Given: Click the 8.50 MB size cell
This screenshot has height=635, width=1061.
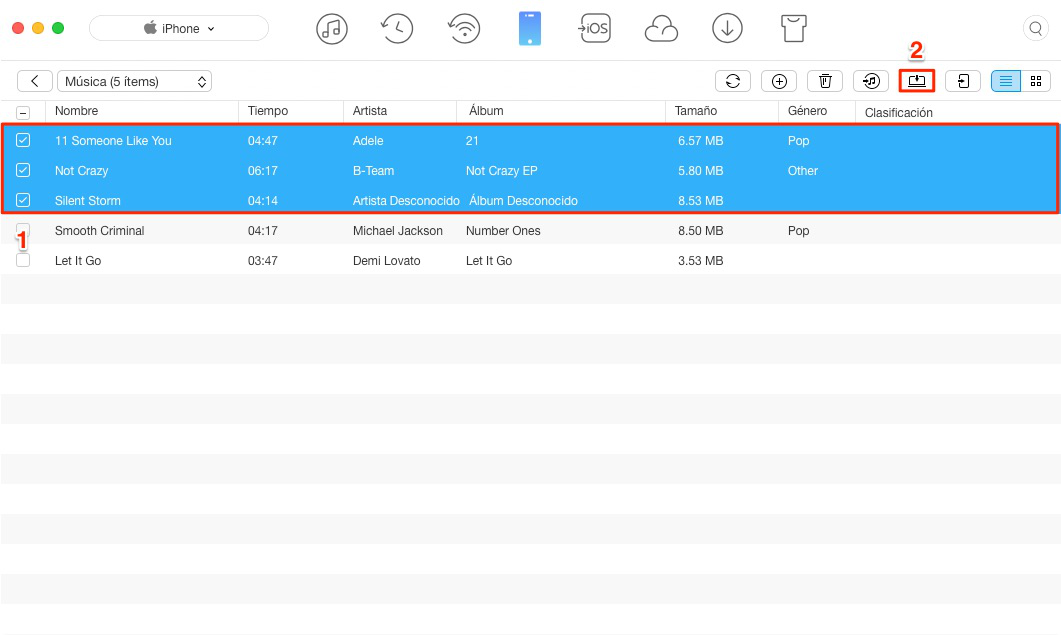Looking at the screenshot, I should [x=700, y=231].
